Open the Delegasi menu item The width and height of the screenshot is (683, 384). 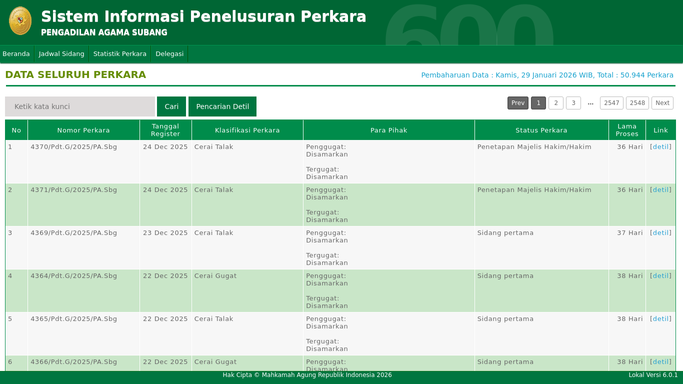click(169, 54)
